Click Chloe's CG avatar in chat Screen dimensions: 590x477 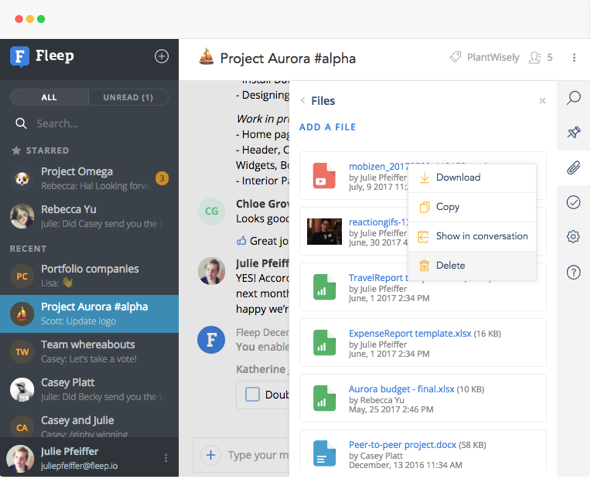coord(211,211)
